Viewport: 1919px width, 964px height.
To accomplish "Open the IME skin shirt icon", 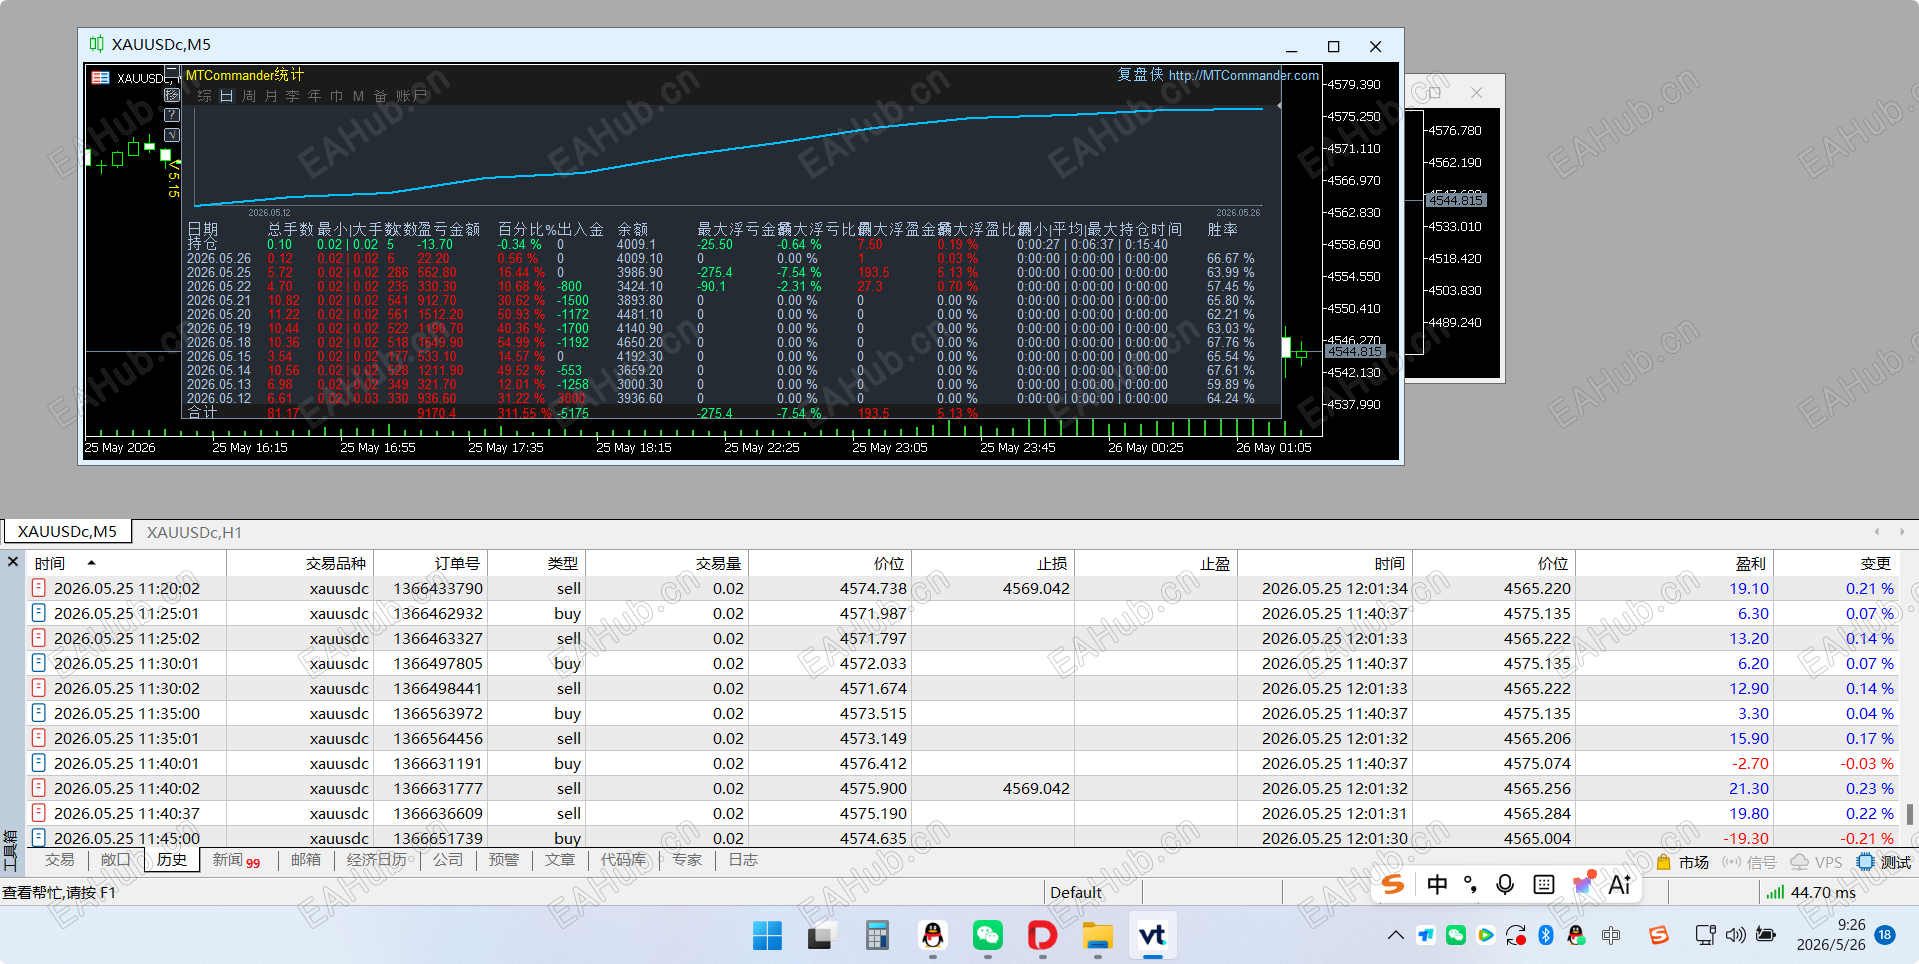I will [x=1584, y=883].
